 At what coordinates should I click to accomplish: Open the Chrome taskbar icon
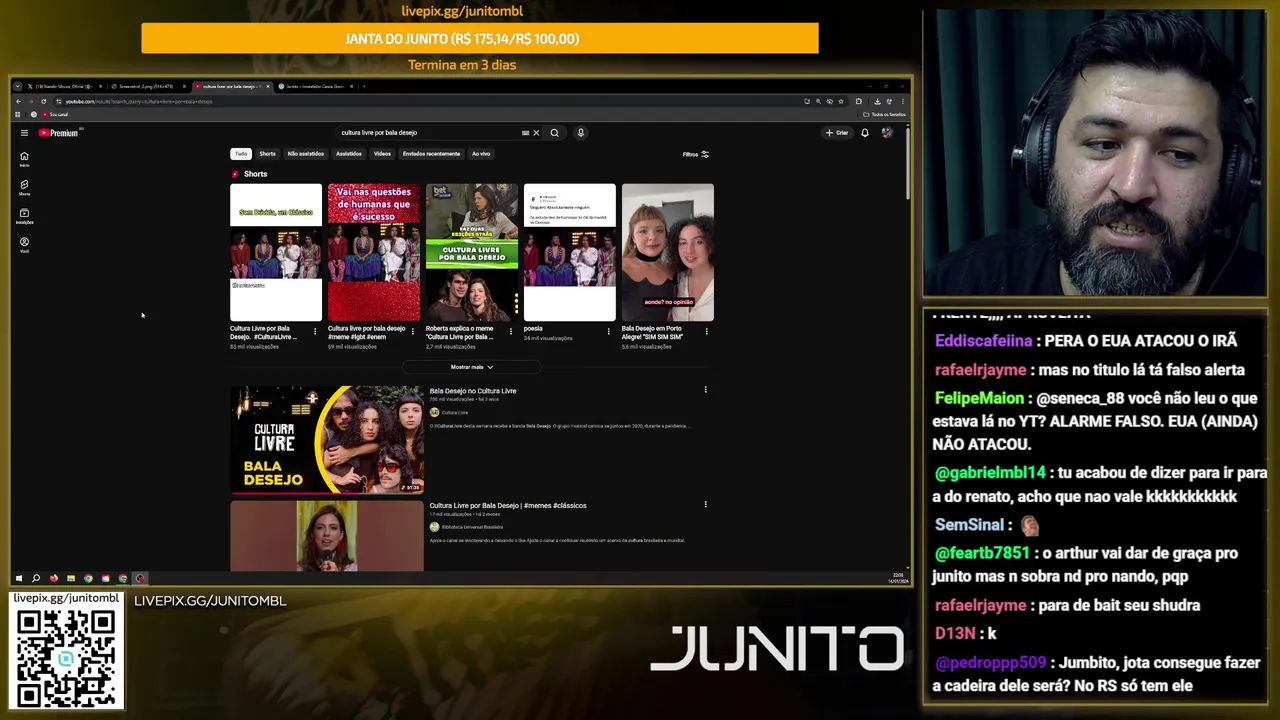pos(88,578)
